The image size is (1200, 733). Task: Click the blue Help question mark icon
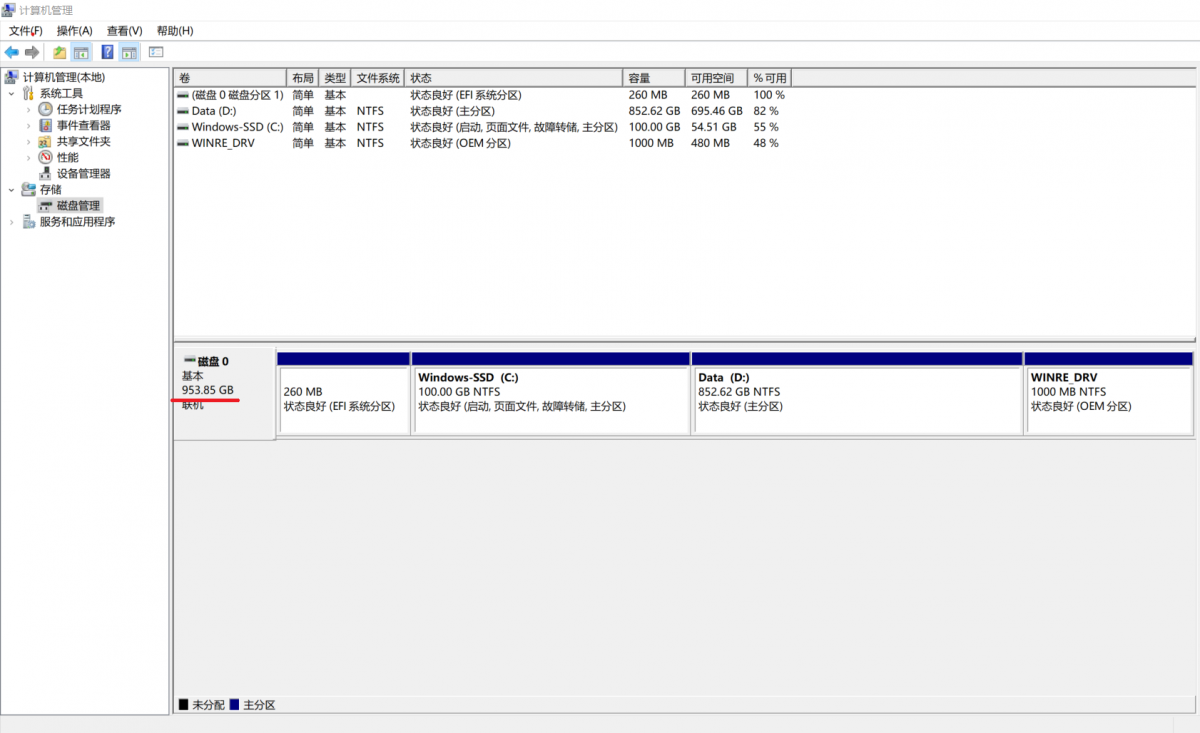tap(107, 52)
